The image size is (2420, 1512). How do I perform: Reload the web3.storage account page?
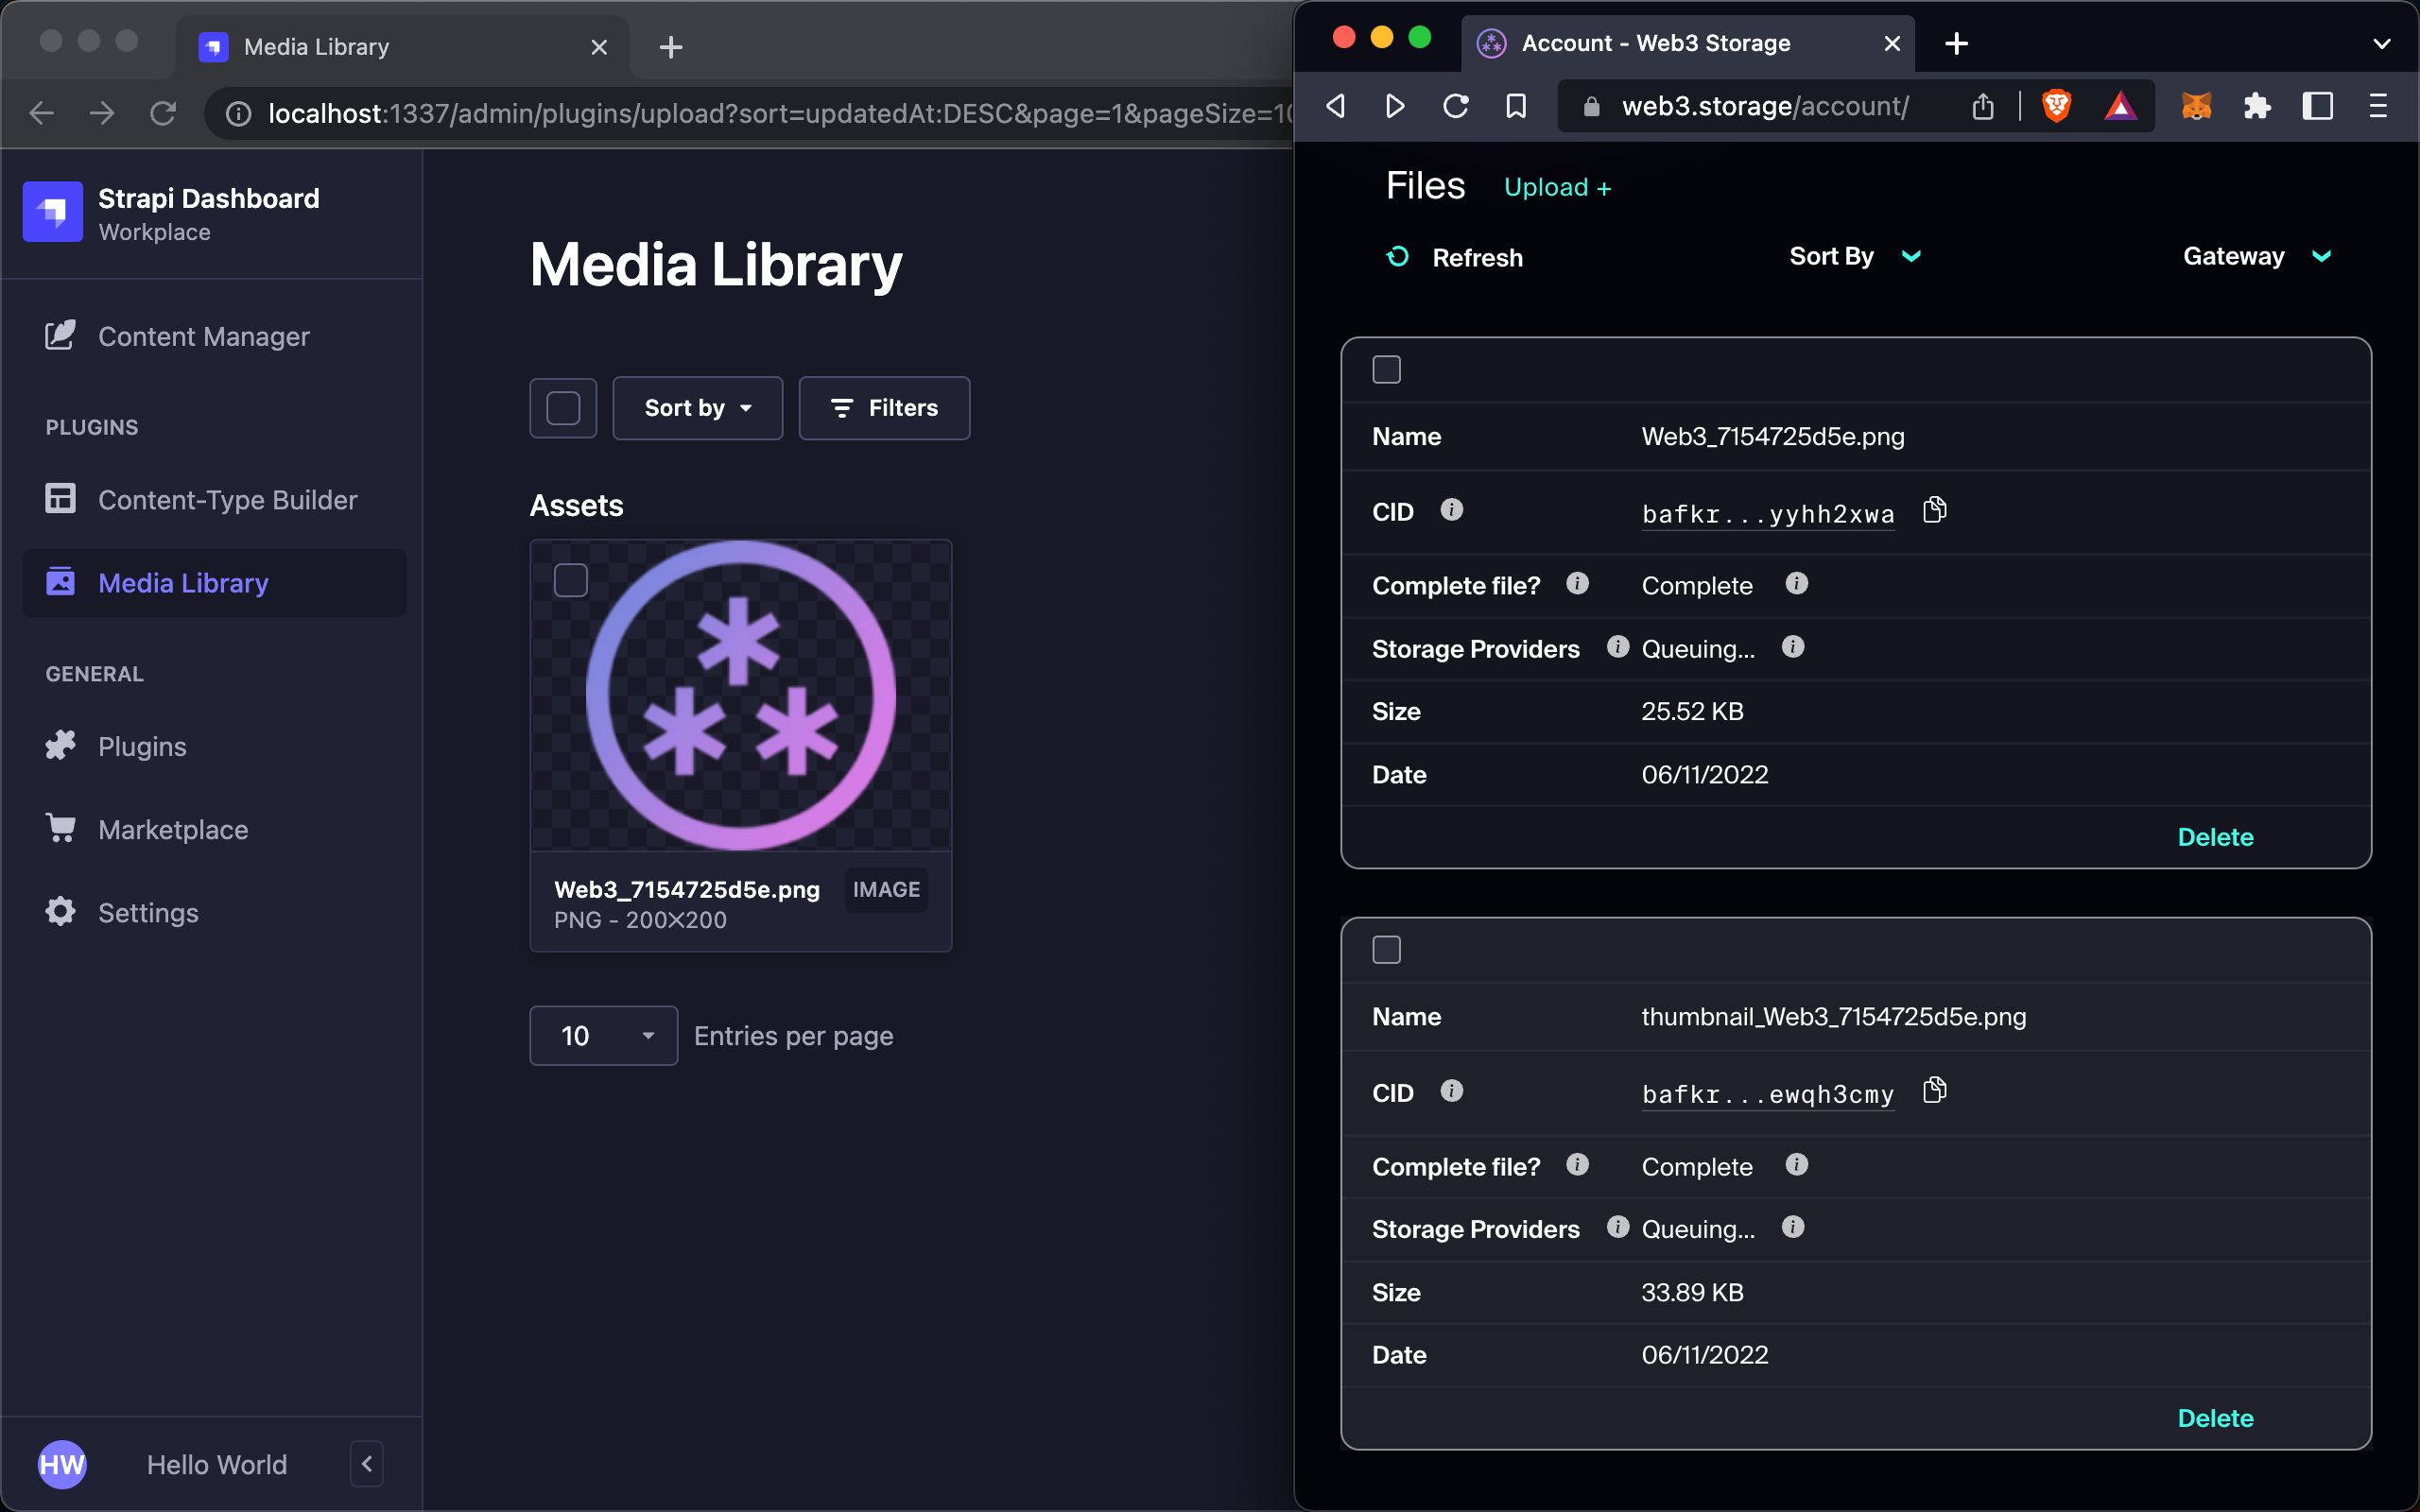[1456, 106]
